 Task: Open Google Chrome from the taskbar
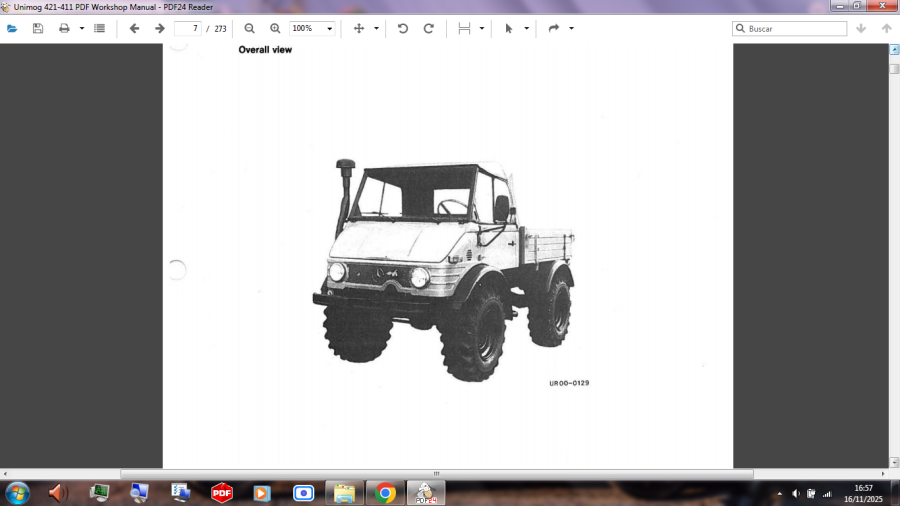[385, 493]
